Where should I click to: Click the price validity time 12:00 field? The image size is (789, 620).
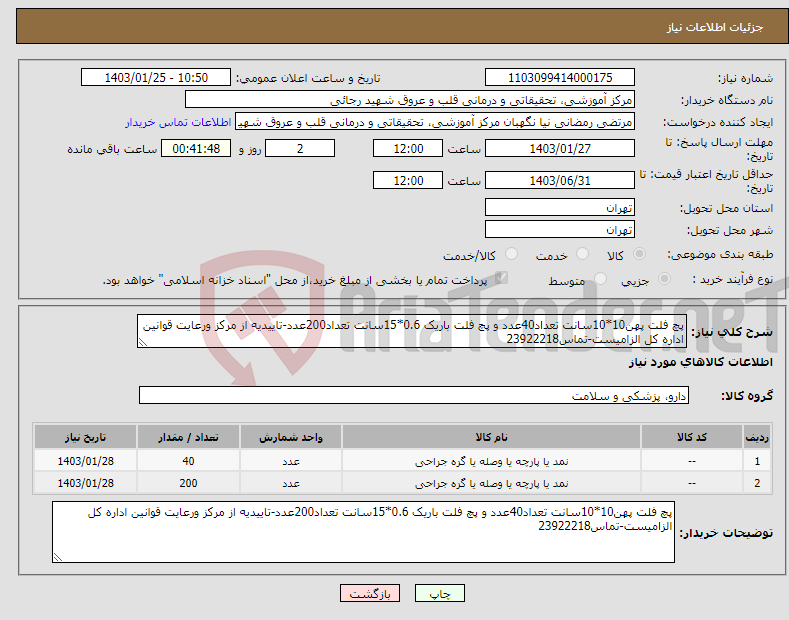[x=408, y=180]
